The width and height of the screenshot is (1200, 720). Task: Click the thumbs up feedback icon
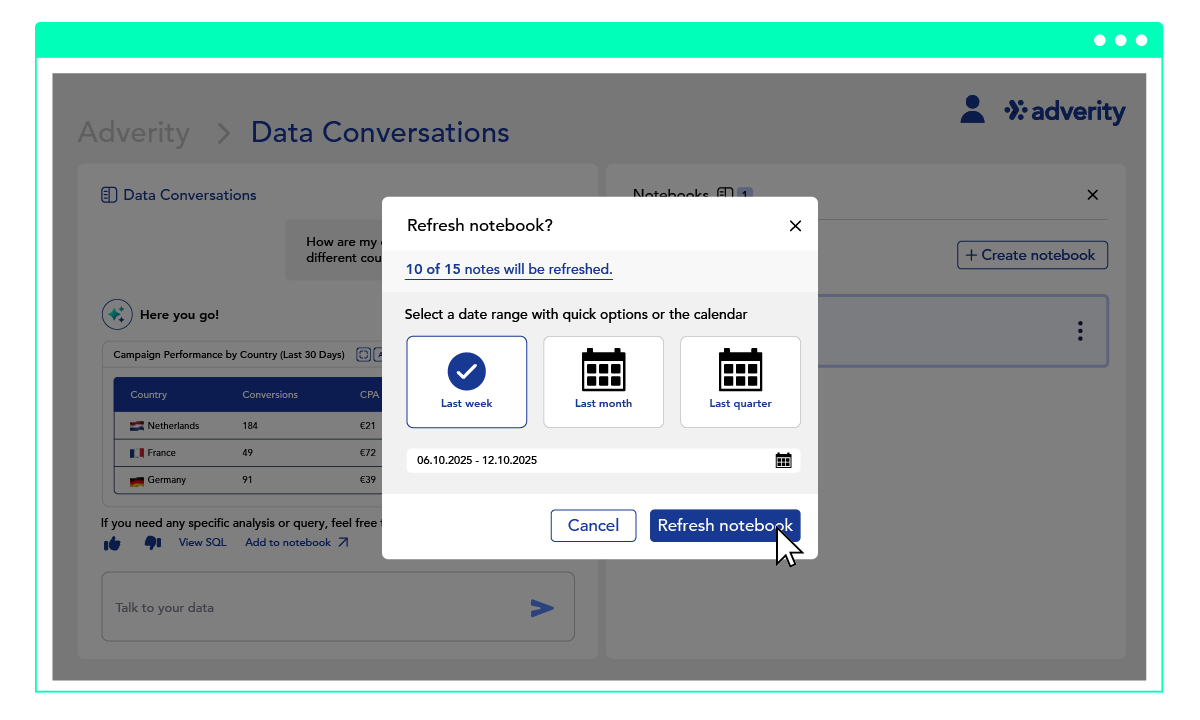click(112, 543)
